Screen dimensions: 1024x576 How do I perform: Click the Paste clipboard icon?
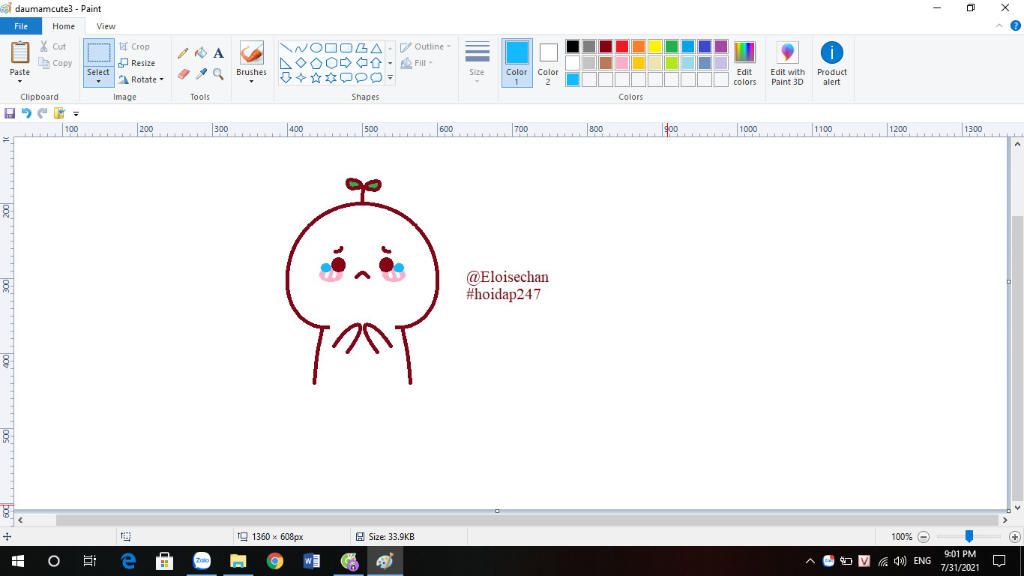[20, 53]
